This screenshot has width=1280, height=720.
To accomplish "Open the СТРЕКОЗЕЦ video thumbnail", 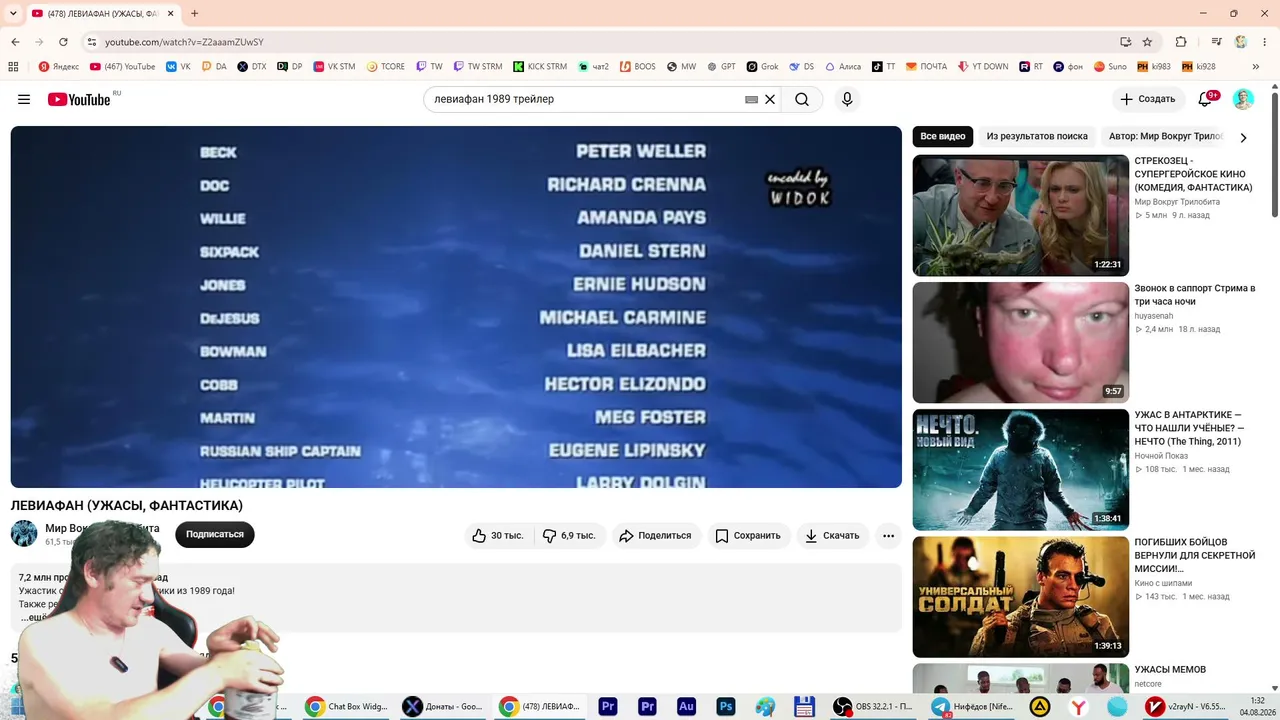I will pos(1020,215).
